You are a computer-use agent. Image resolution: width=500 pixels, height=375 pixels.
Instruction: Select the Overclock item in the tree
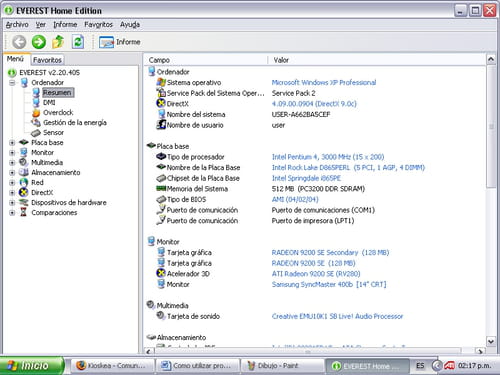(x=58, y=112)
